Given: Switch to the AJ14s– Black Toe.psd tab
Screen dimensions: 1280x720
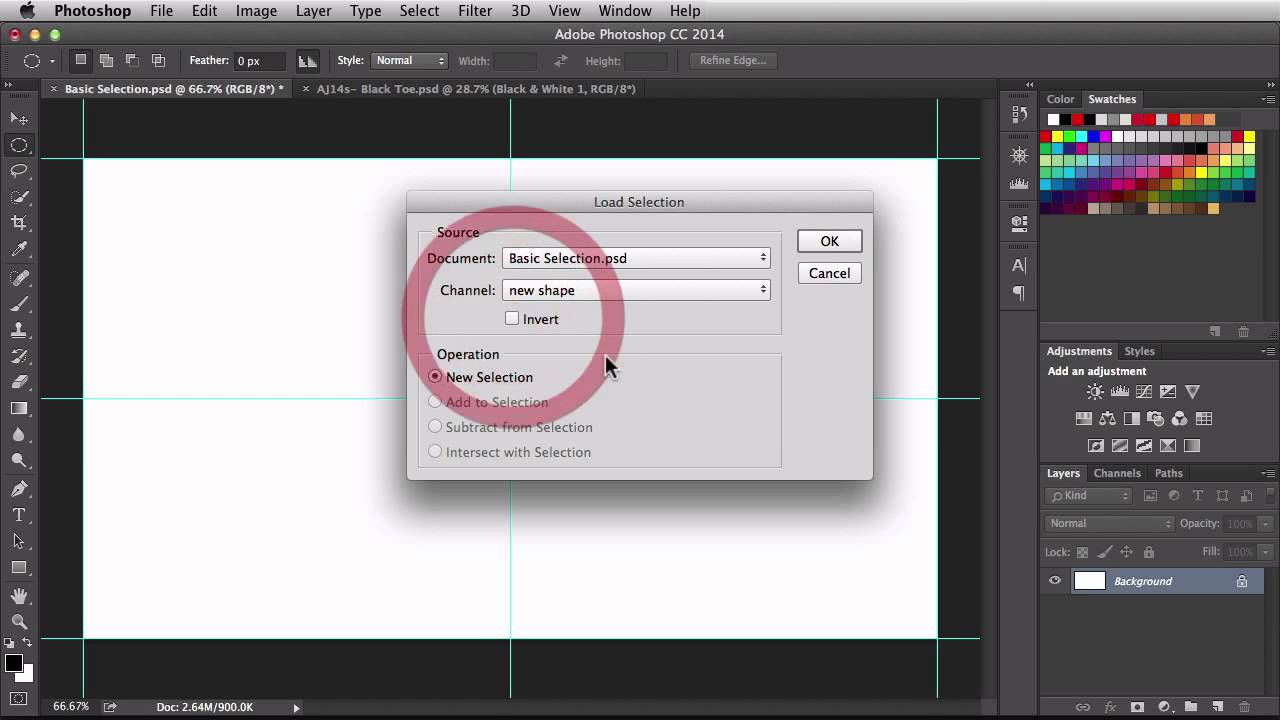Looking at the screenshot, I should [x=475, y=89].
